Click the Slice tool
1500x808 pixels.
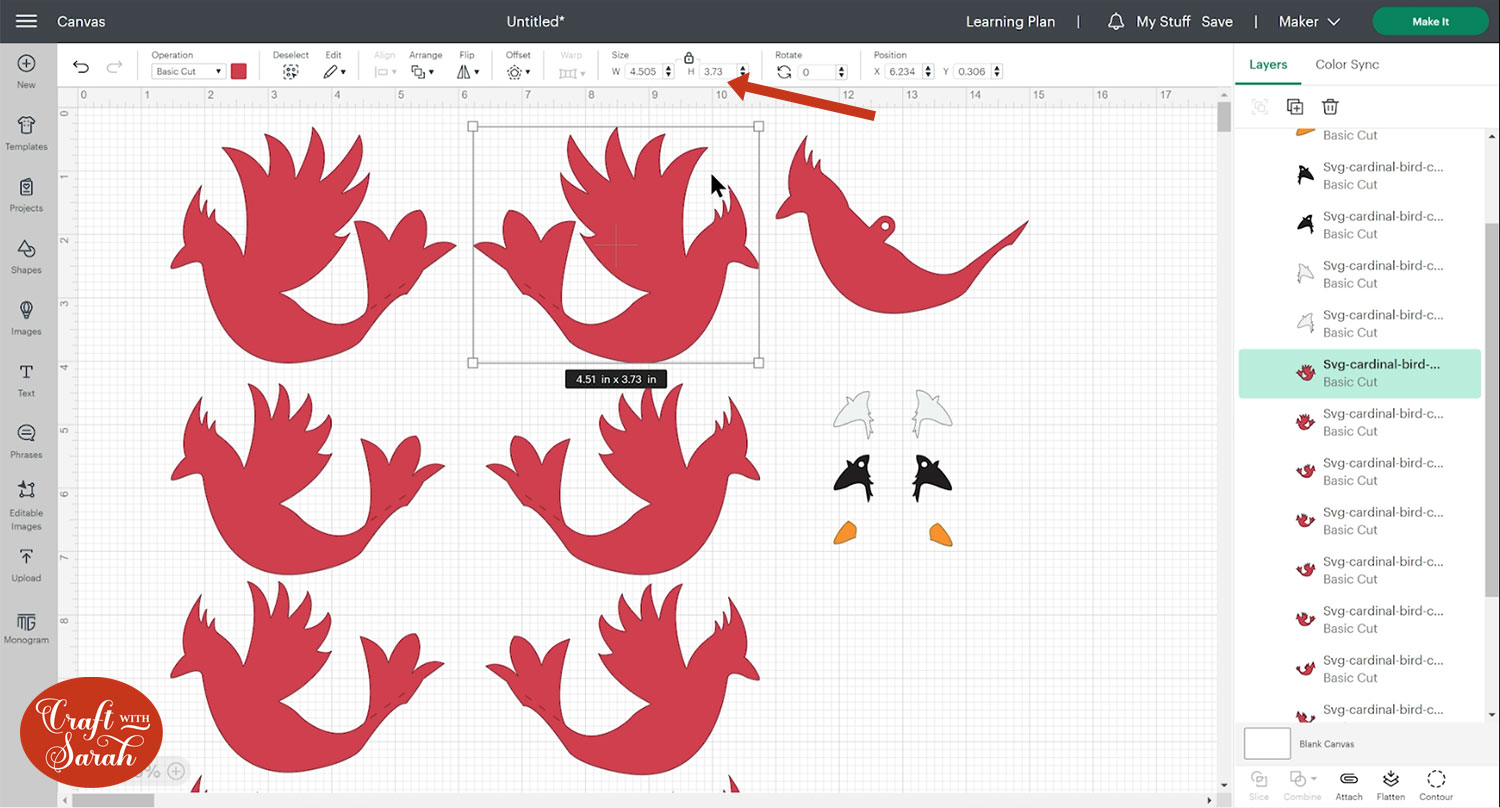pyautogui.click(x=1259, y=785)
